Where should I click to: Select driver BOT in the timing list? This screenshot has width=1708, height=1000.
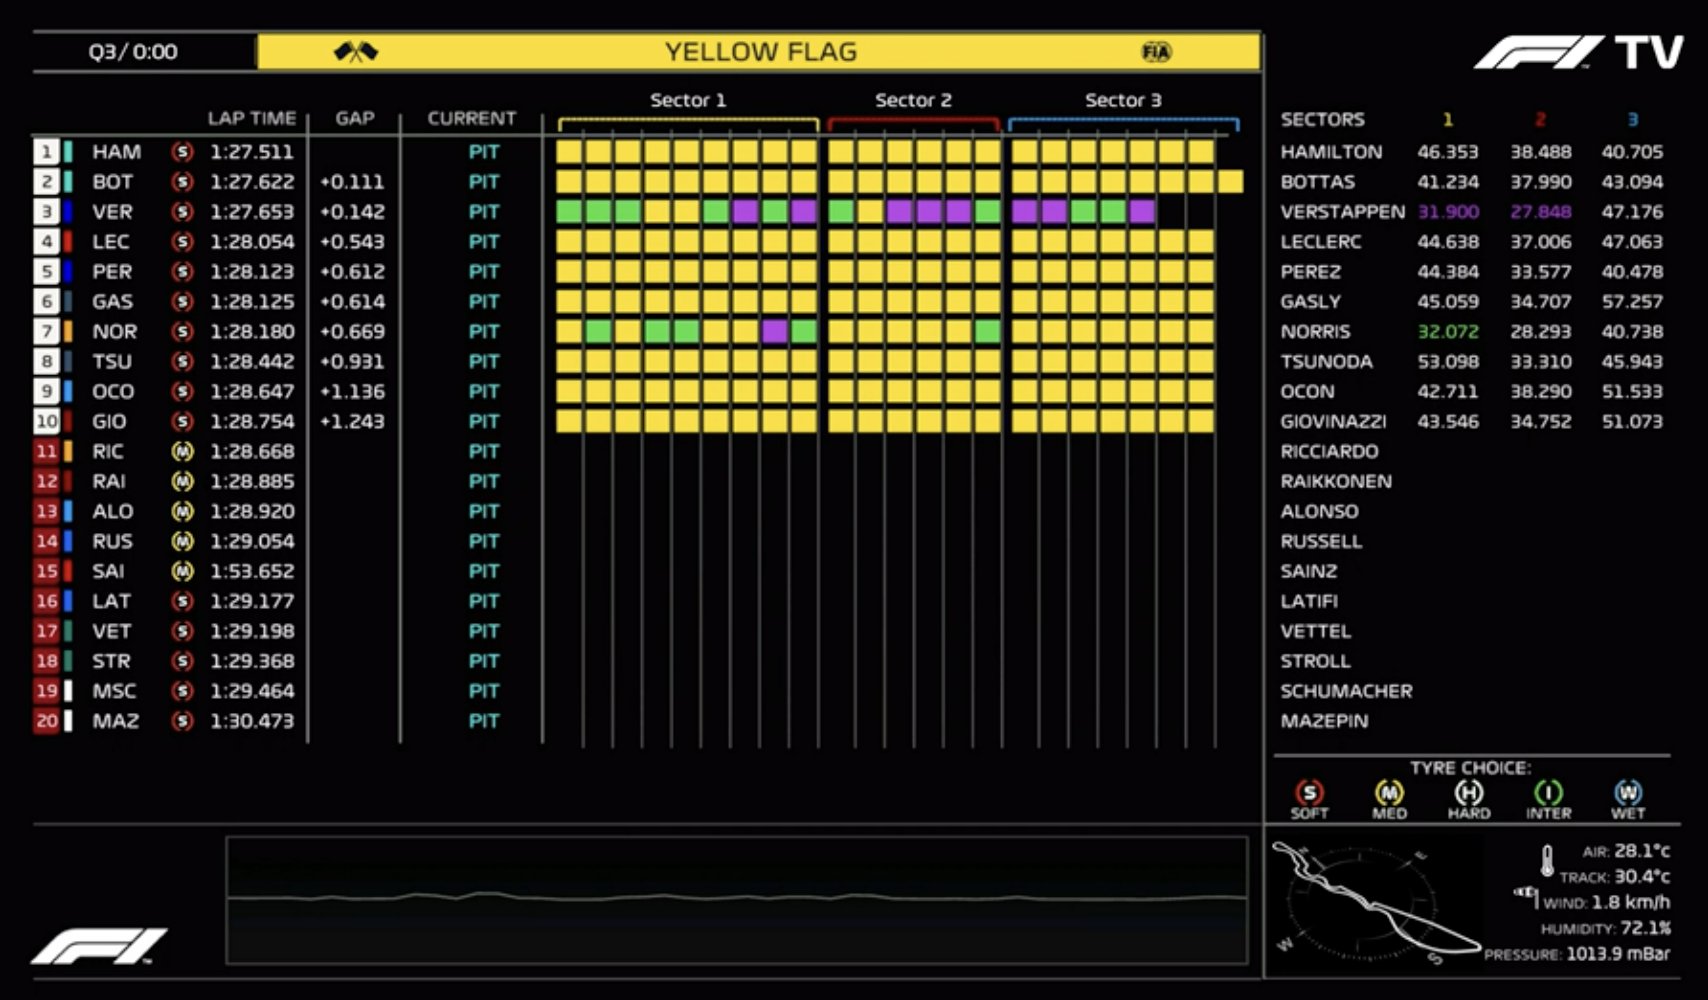point(113,182)
